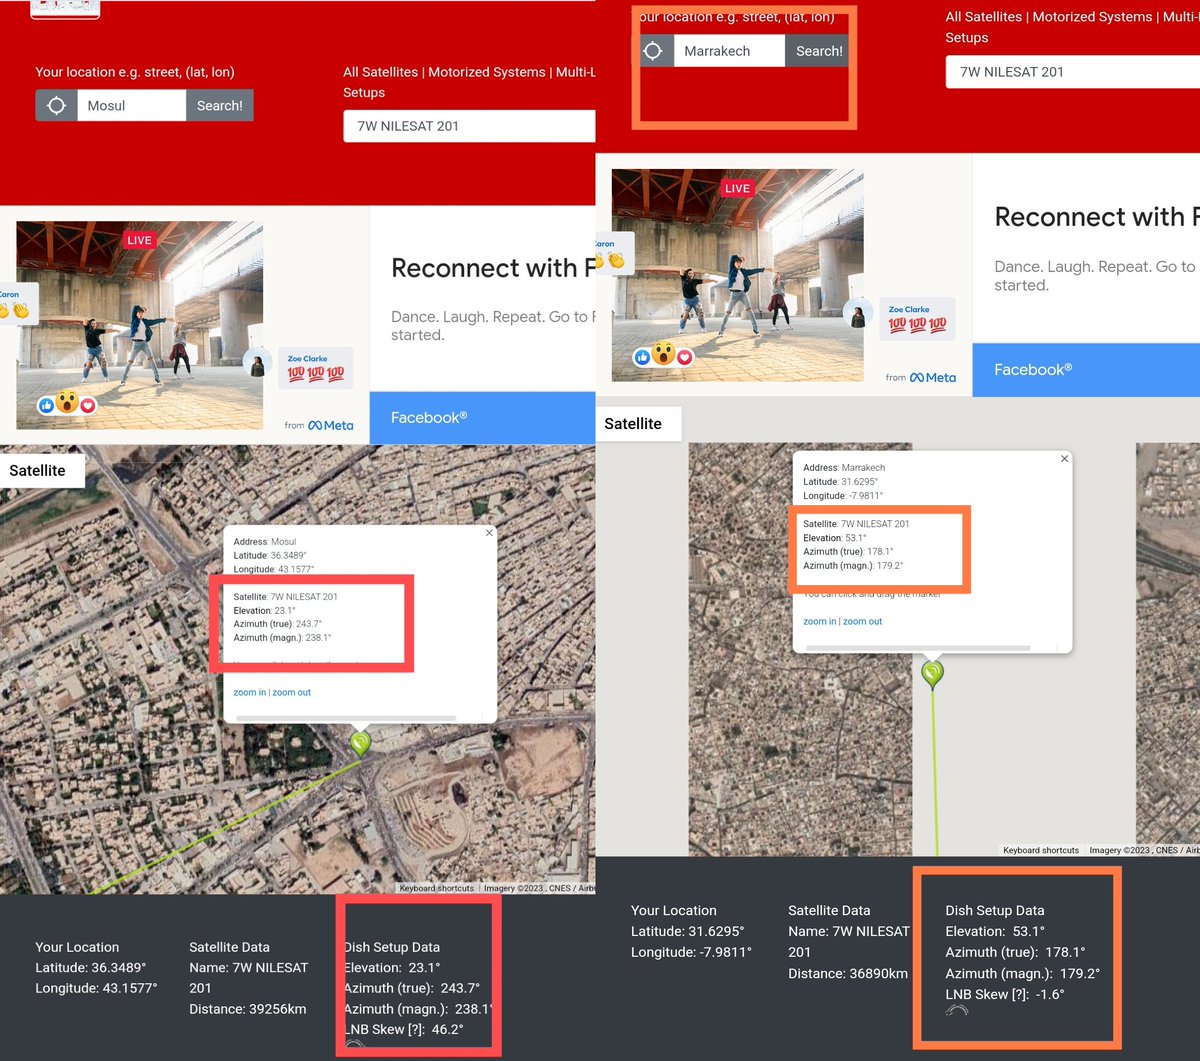
Task: Click the reaction emojis on the Marrakech-side ad
Action: tap(664, 355)
